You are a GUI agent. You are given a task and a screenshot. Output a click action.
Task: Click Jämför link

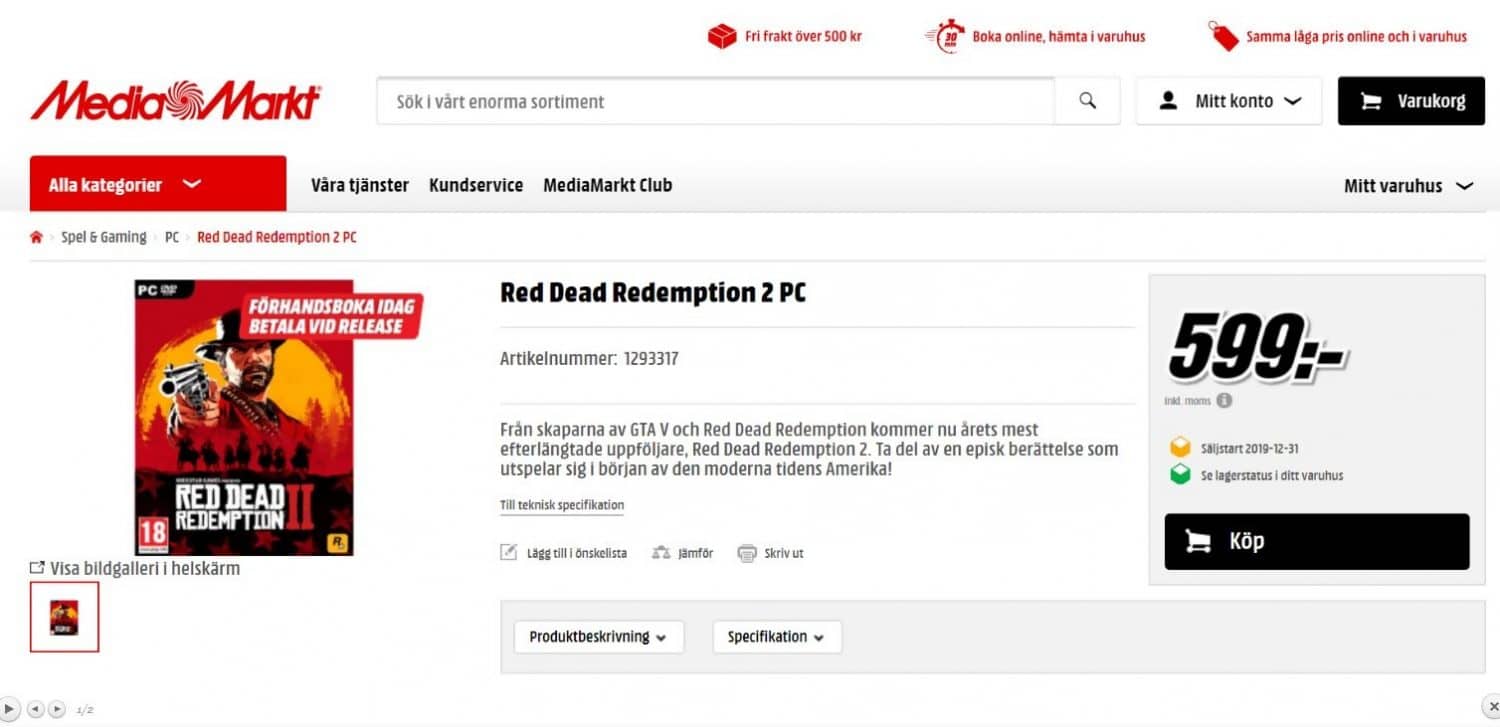tap(694, 553)
